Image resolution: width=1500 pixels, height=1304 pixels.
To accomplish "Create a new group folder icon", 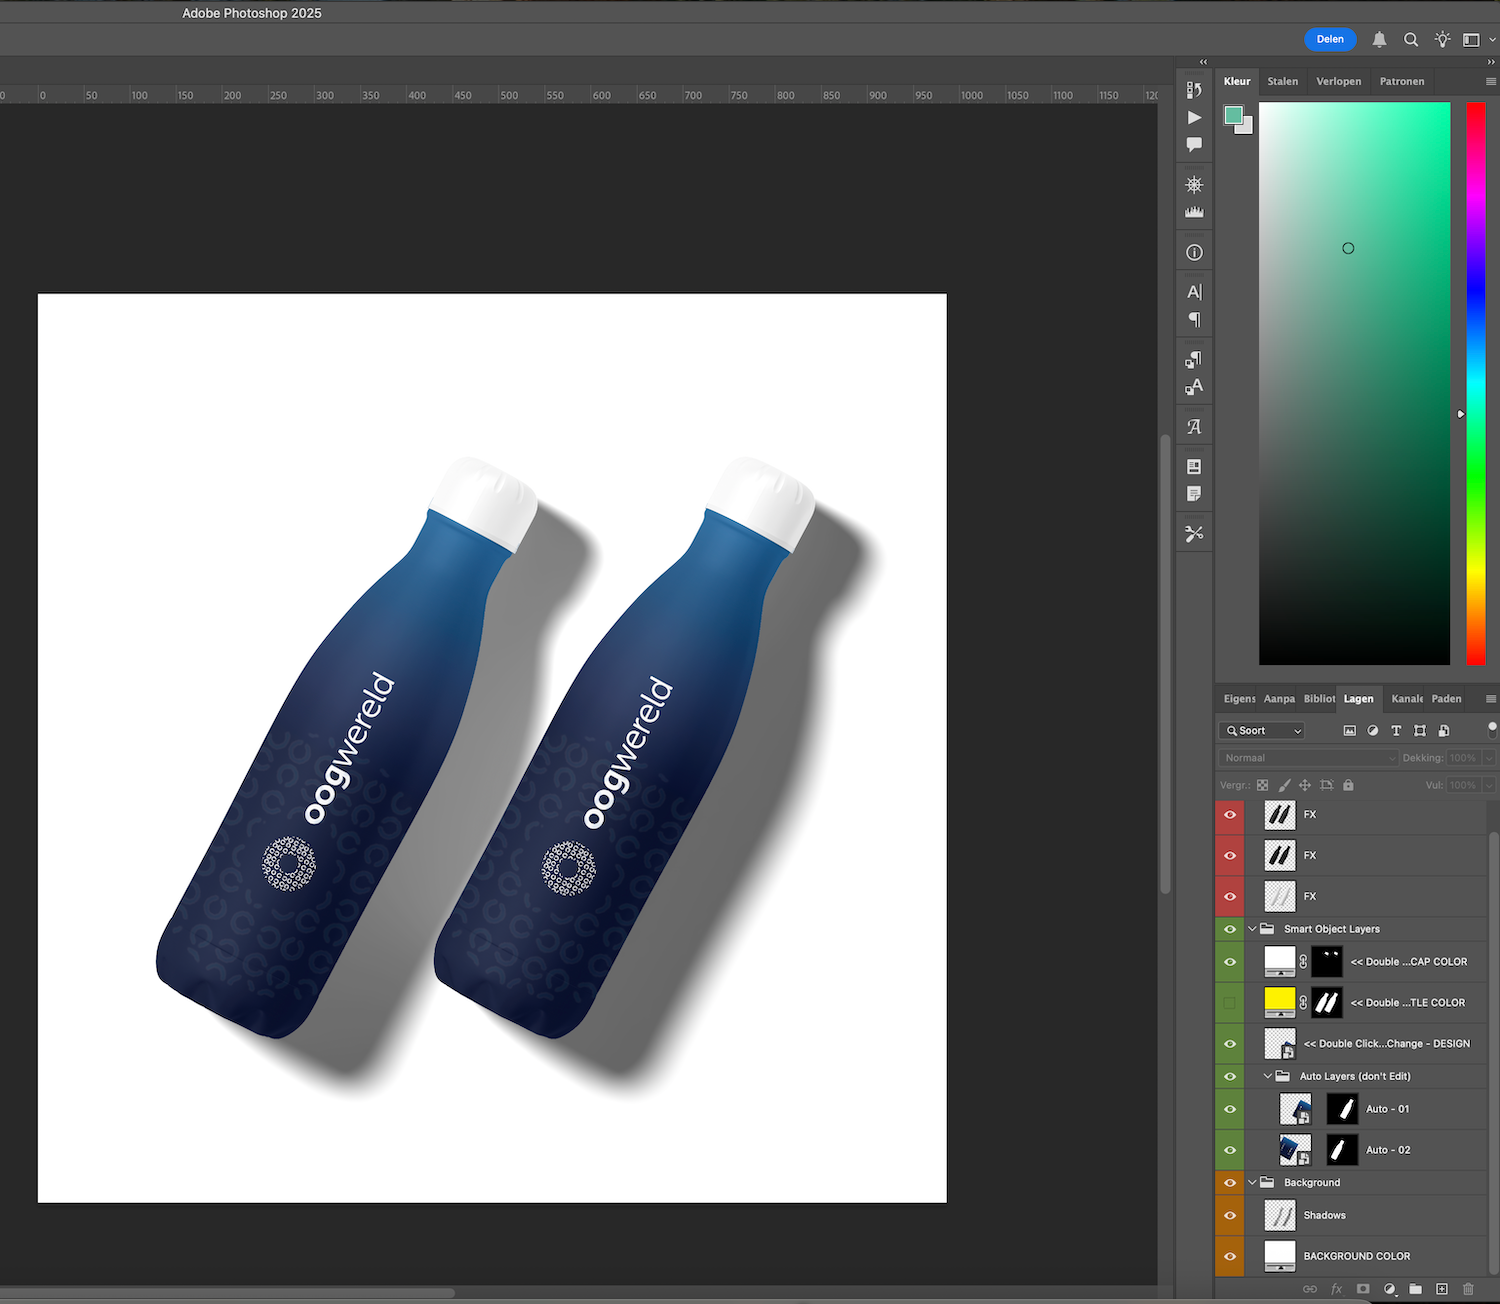I will (x=1415, y=1289).
